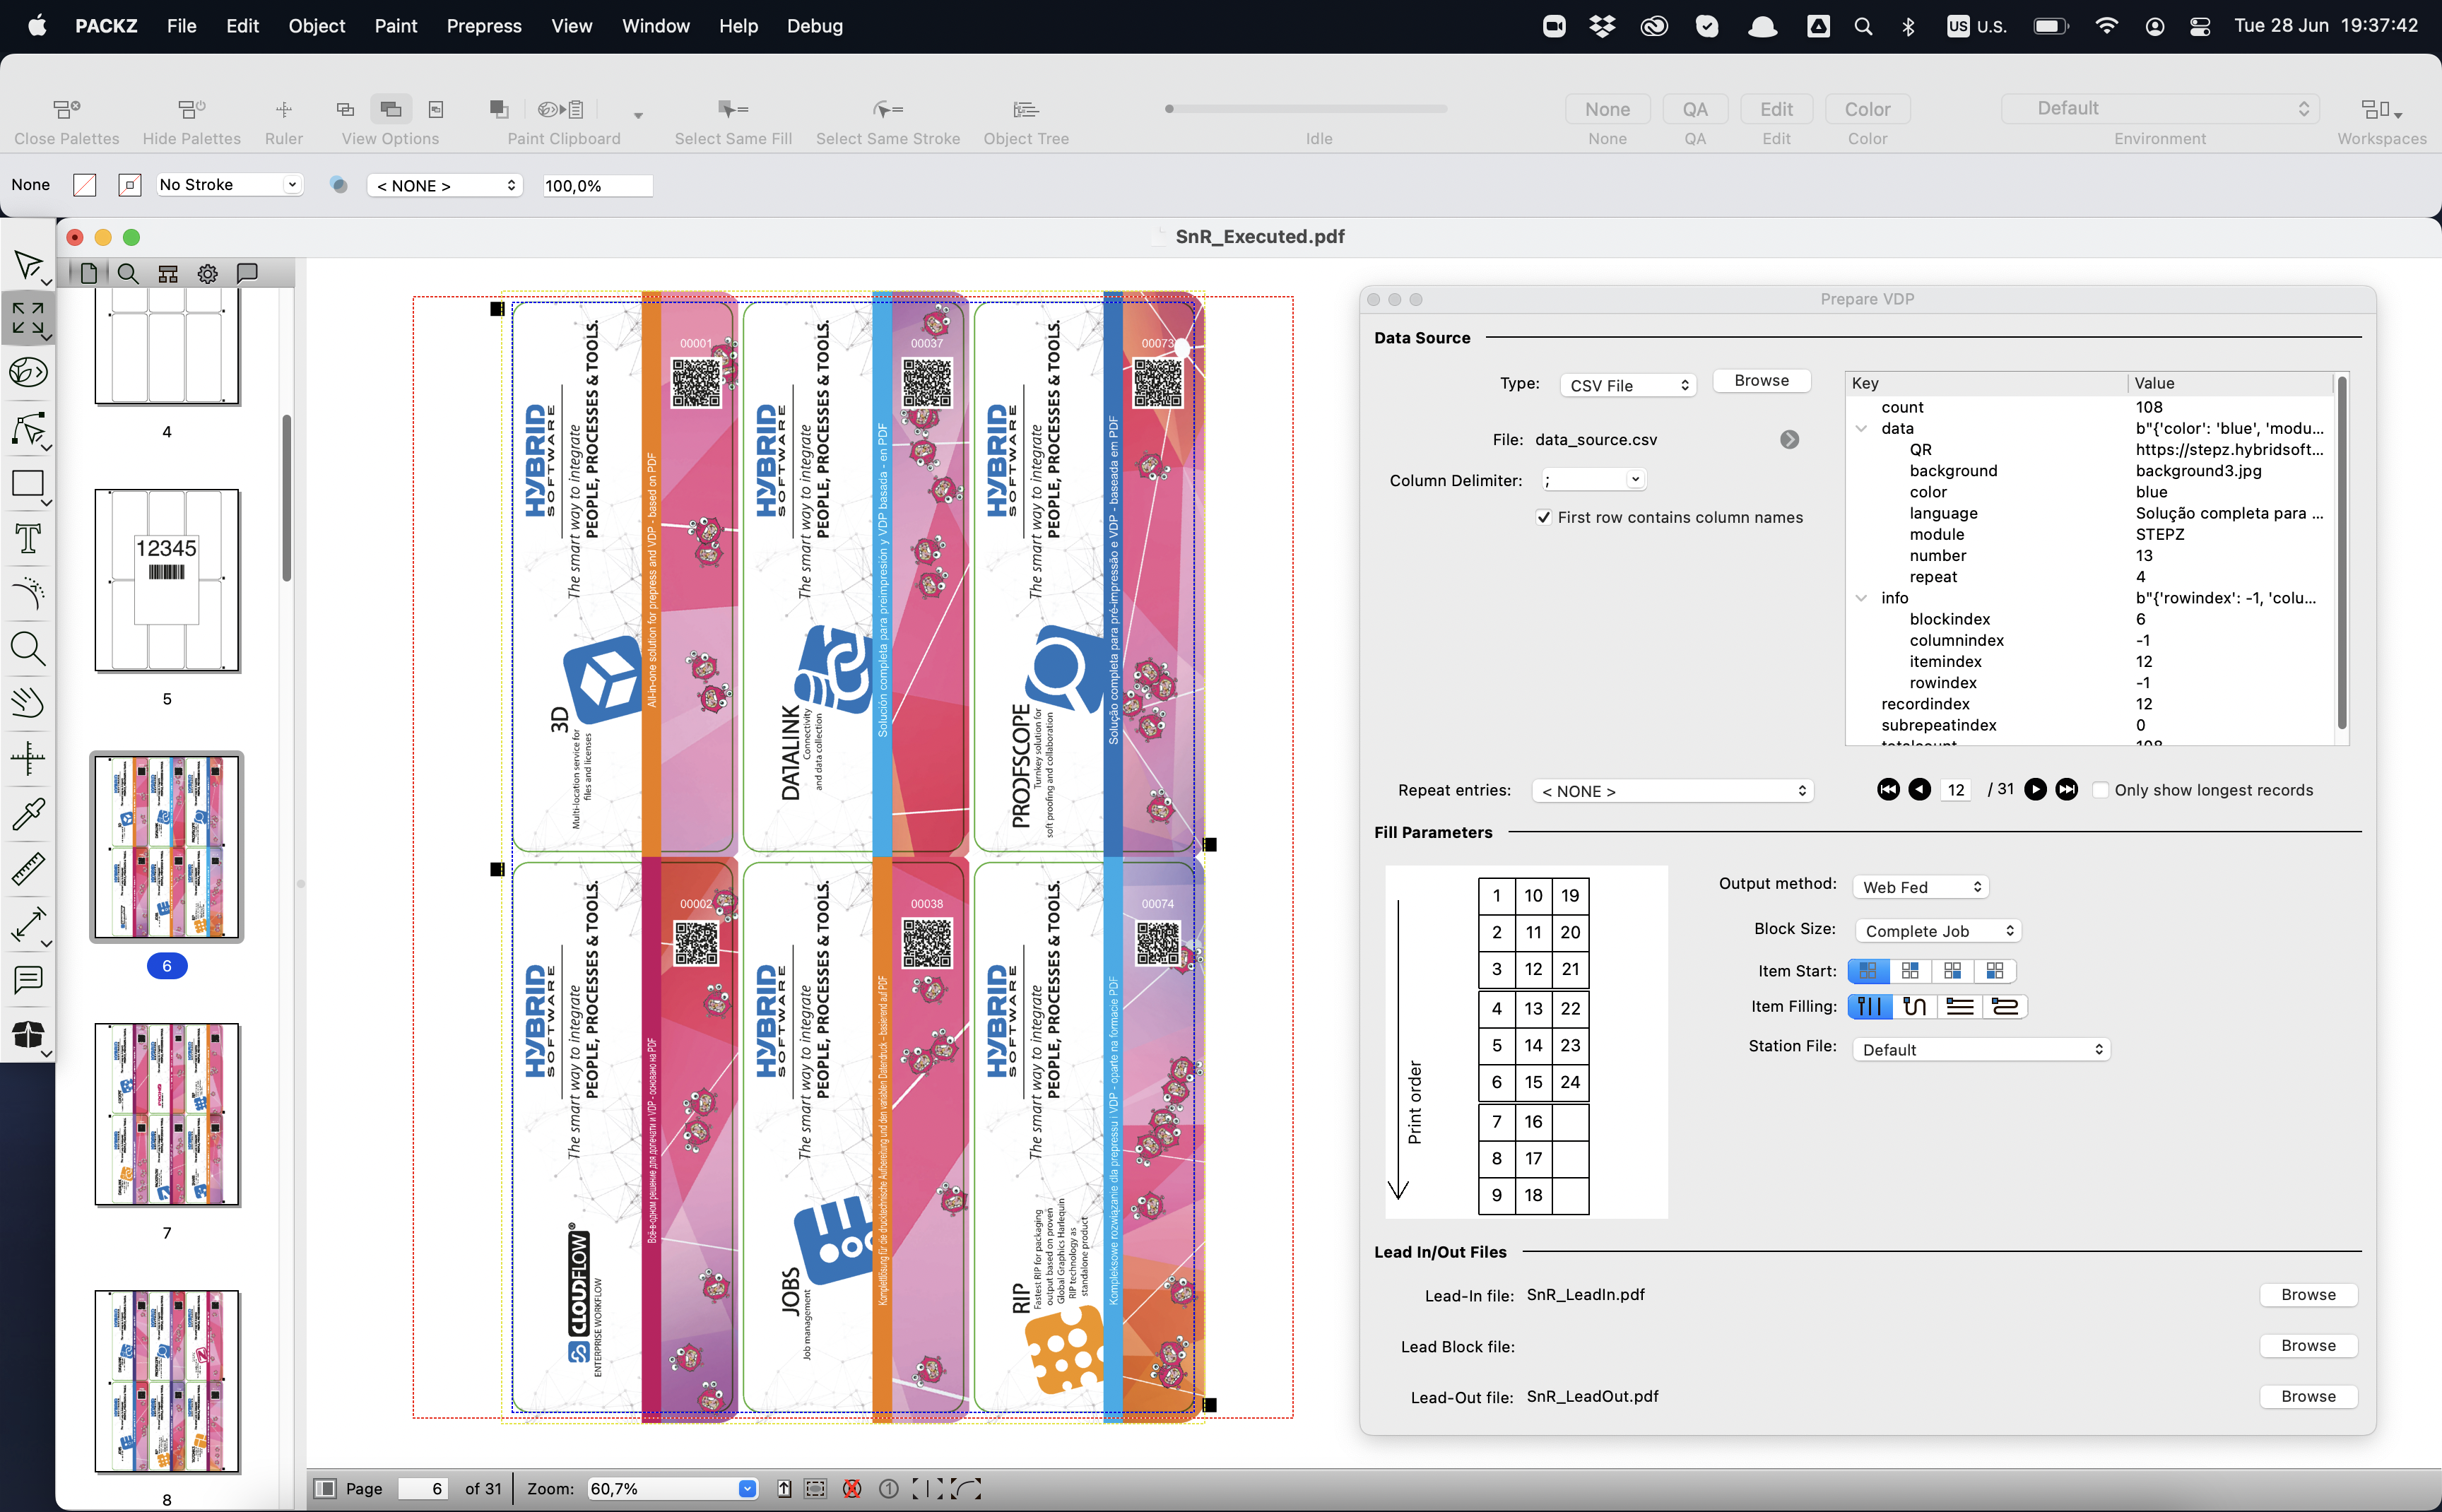Uncheck First row contains column names
The image size is (2442, 1512).
tap(1544, 517)
